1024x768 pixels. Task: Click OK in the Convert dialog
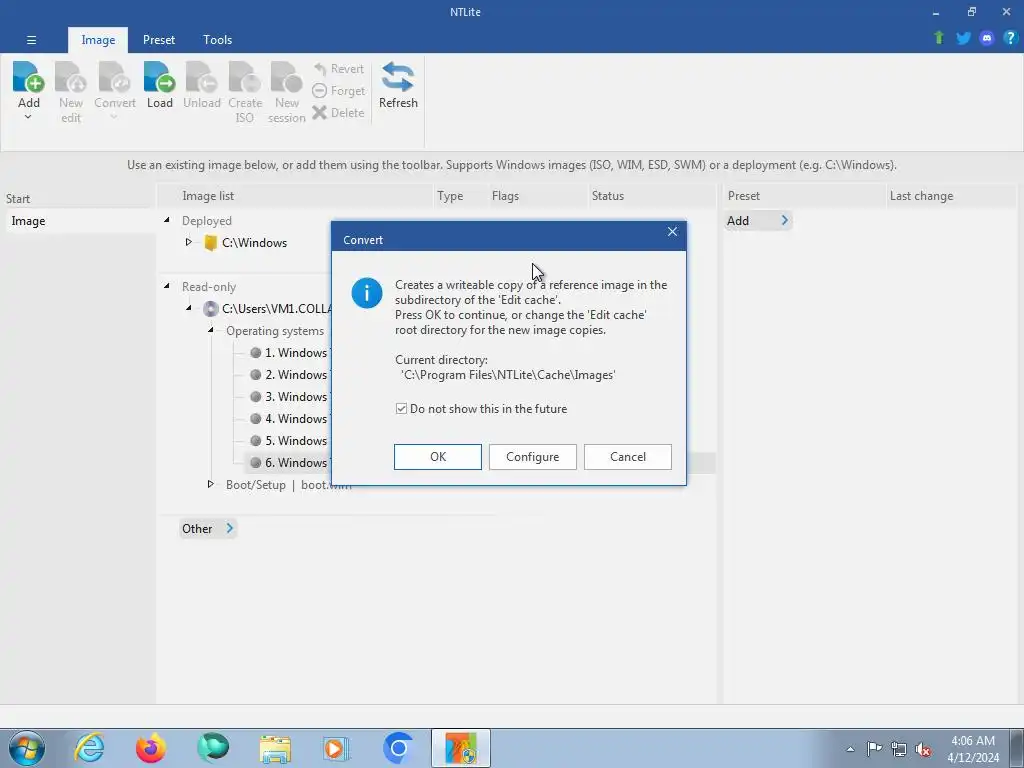point(438,456)
